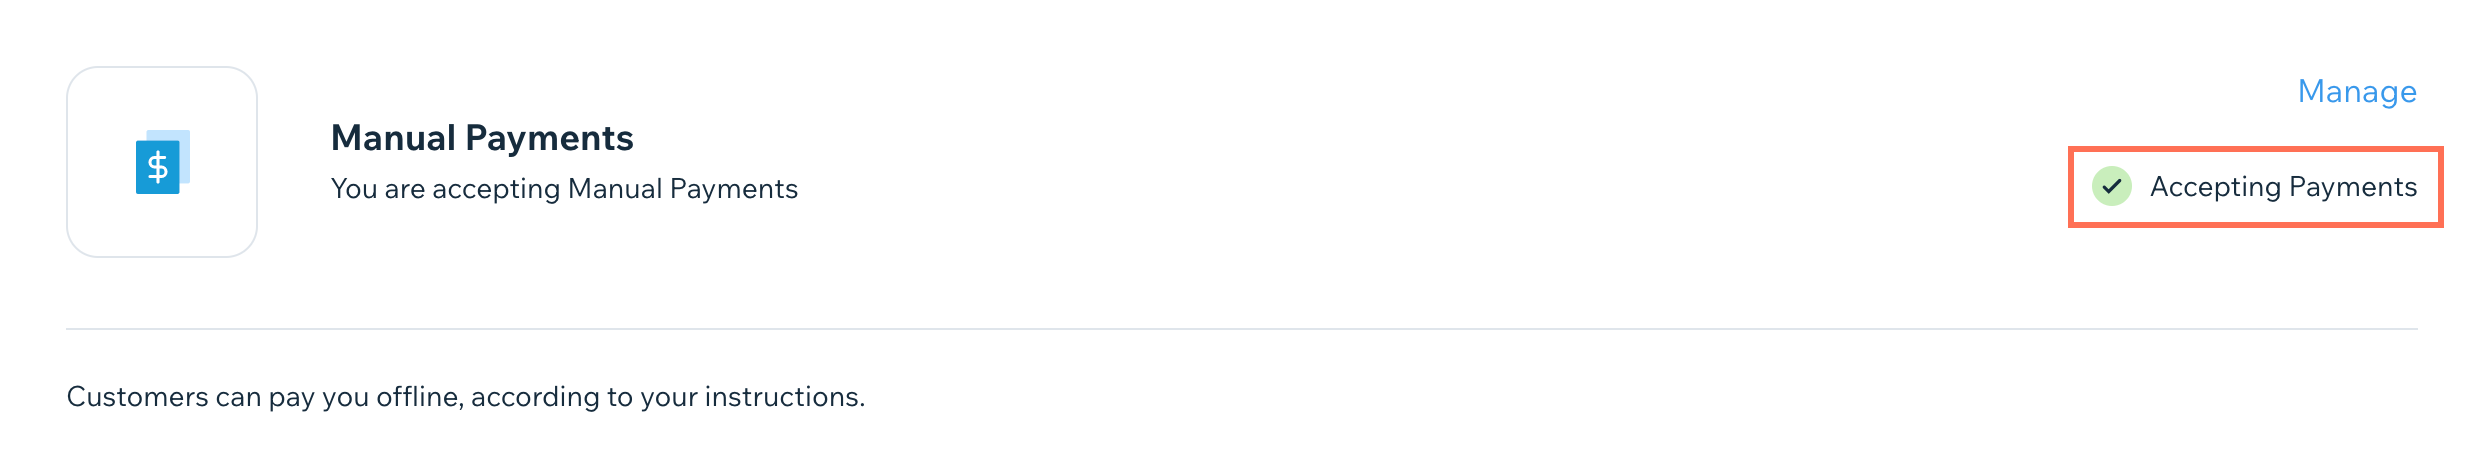Click "You are accepting Manual Payments" text
Viewport: 2484px width, 464px height.
(564, 189)
